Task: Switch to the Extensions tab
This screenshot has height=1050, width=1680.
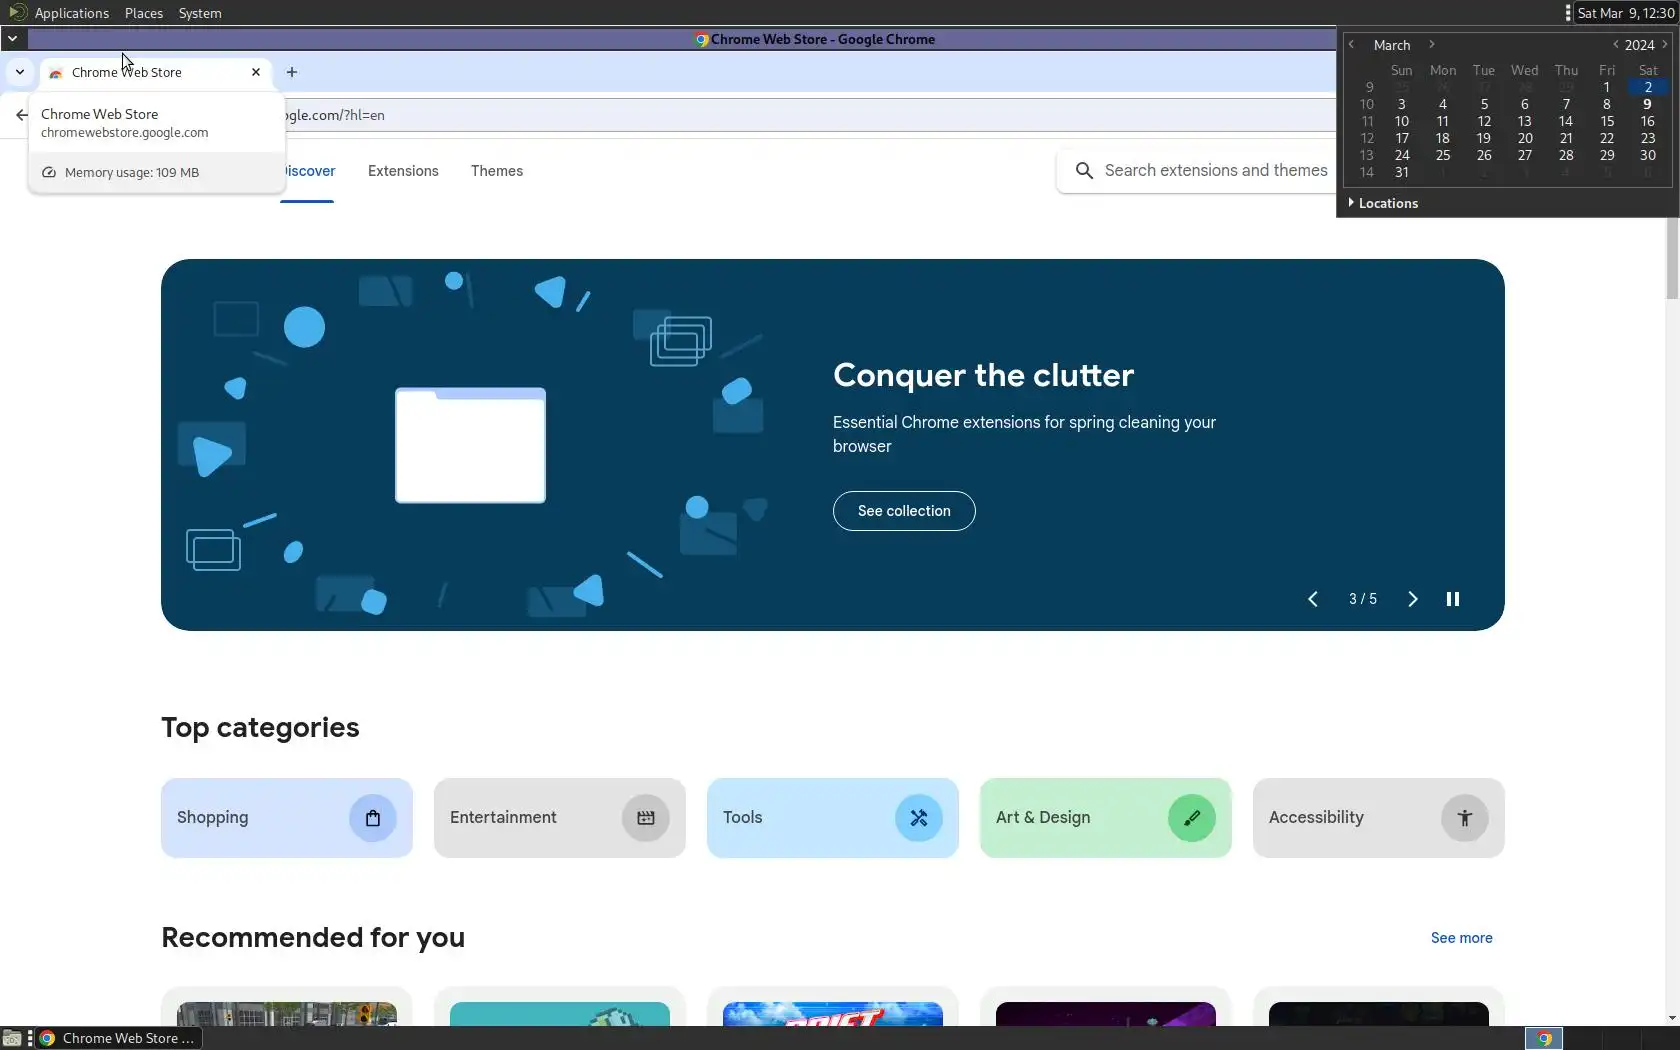Action: click(403, 171)
